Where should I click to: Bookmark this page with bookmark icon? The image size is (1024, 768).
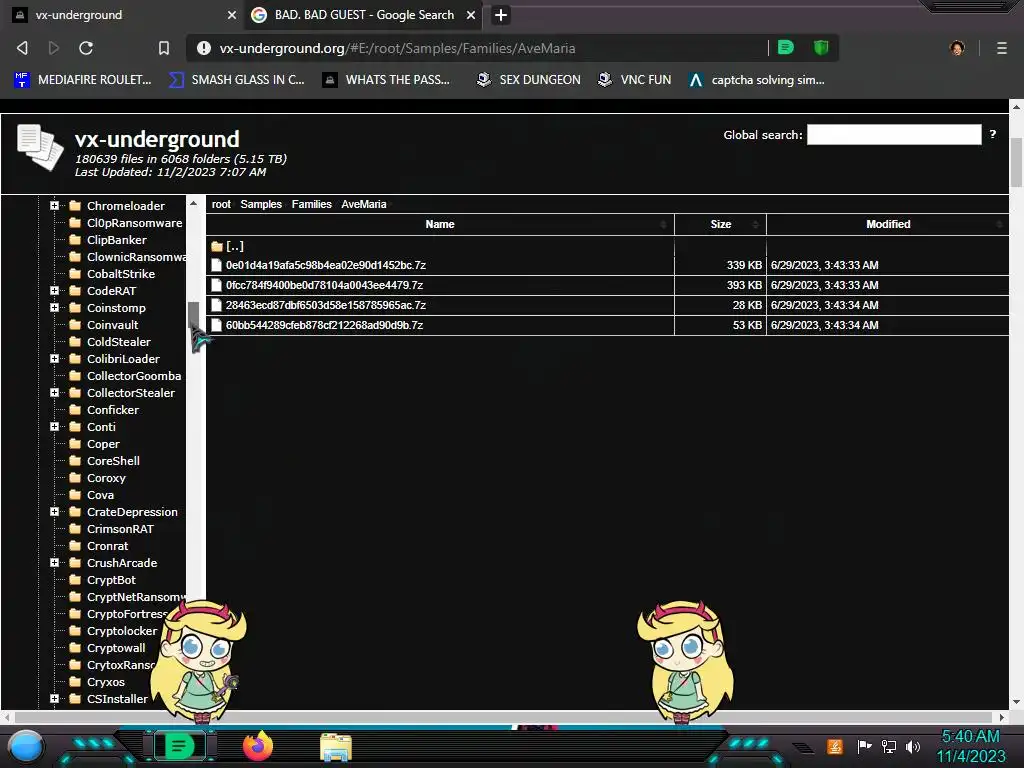pyautogui.click(x=164, y=48)
